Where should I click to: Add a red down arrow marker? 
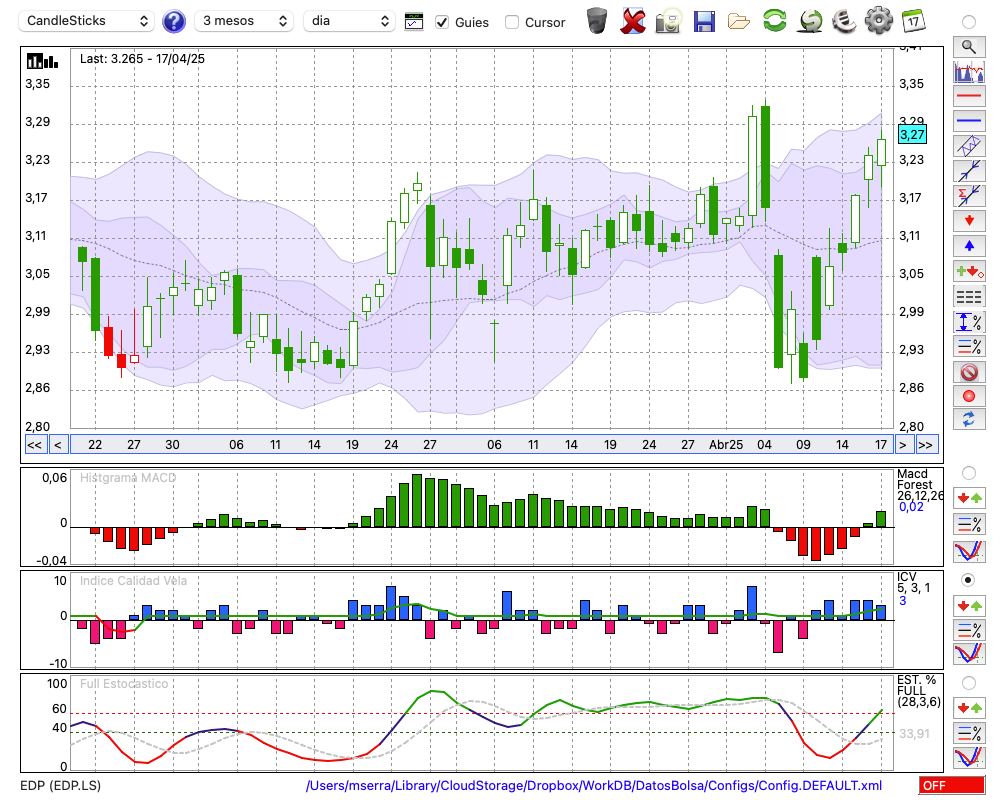969,221
